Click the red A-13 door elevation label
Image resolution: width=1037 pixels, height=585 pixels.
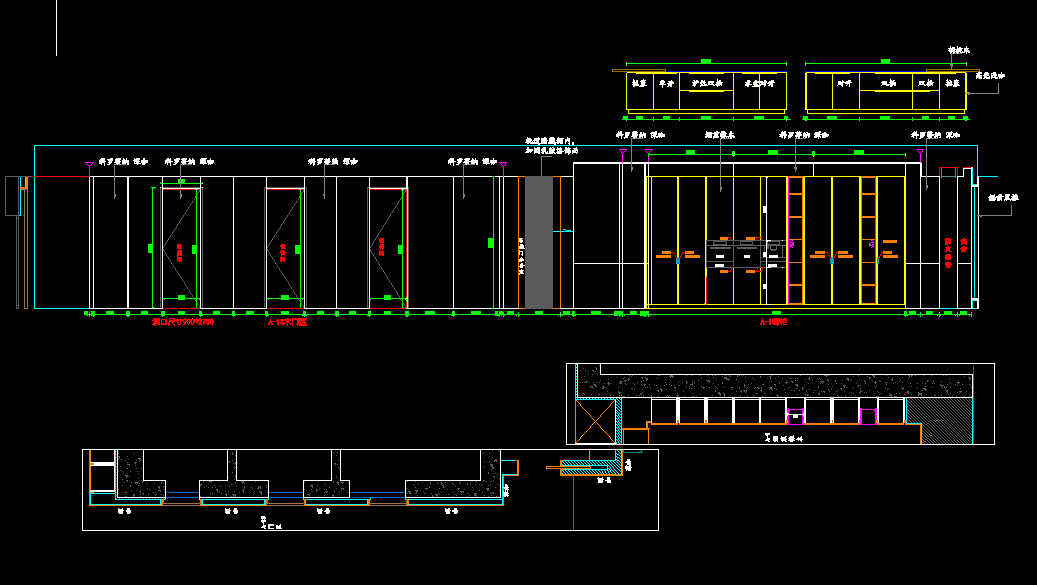(x=287, y=323)
